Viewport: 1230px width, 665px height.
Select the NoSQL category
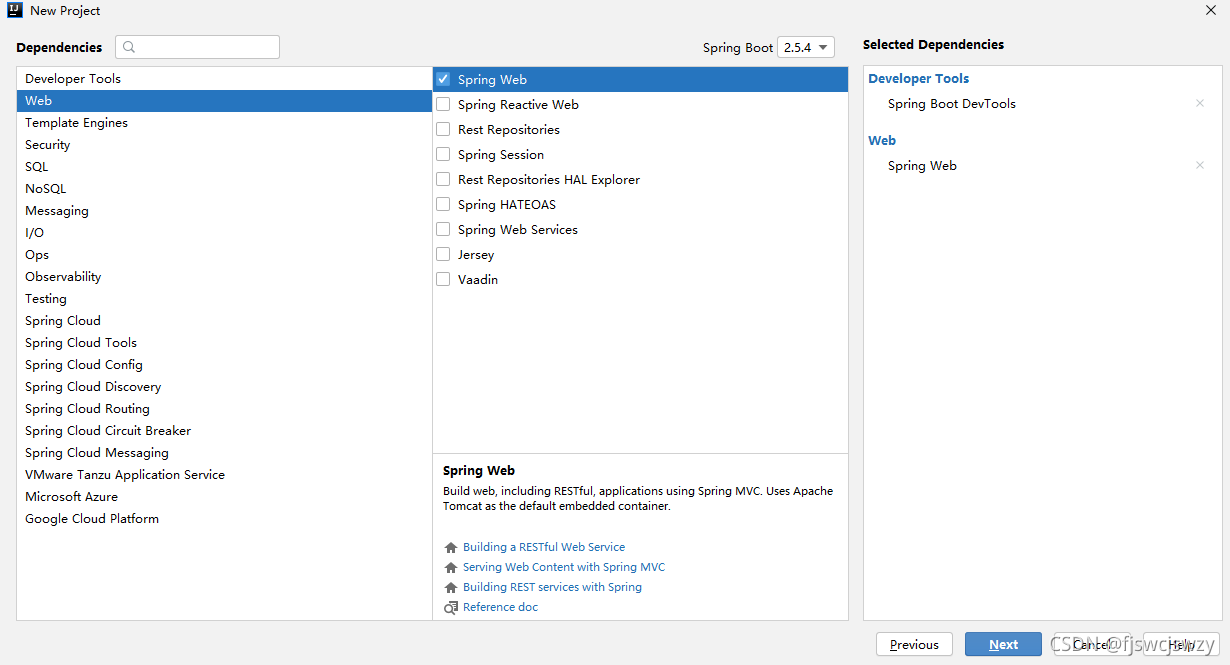pos(224,188)
